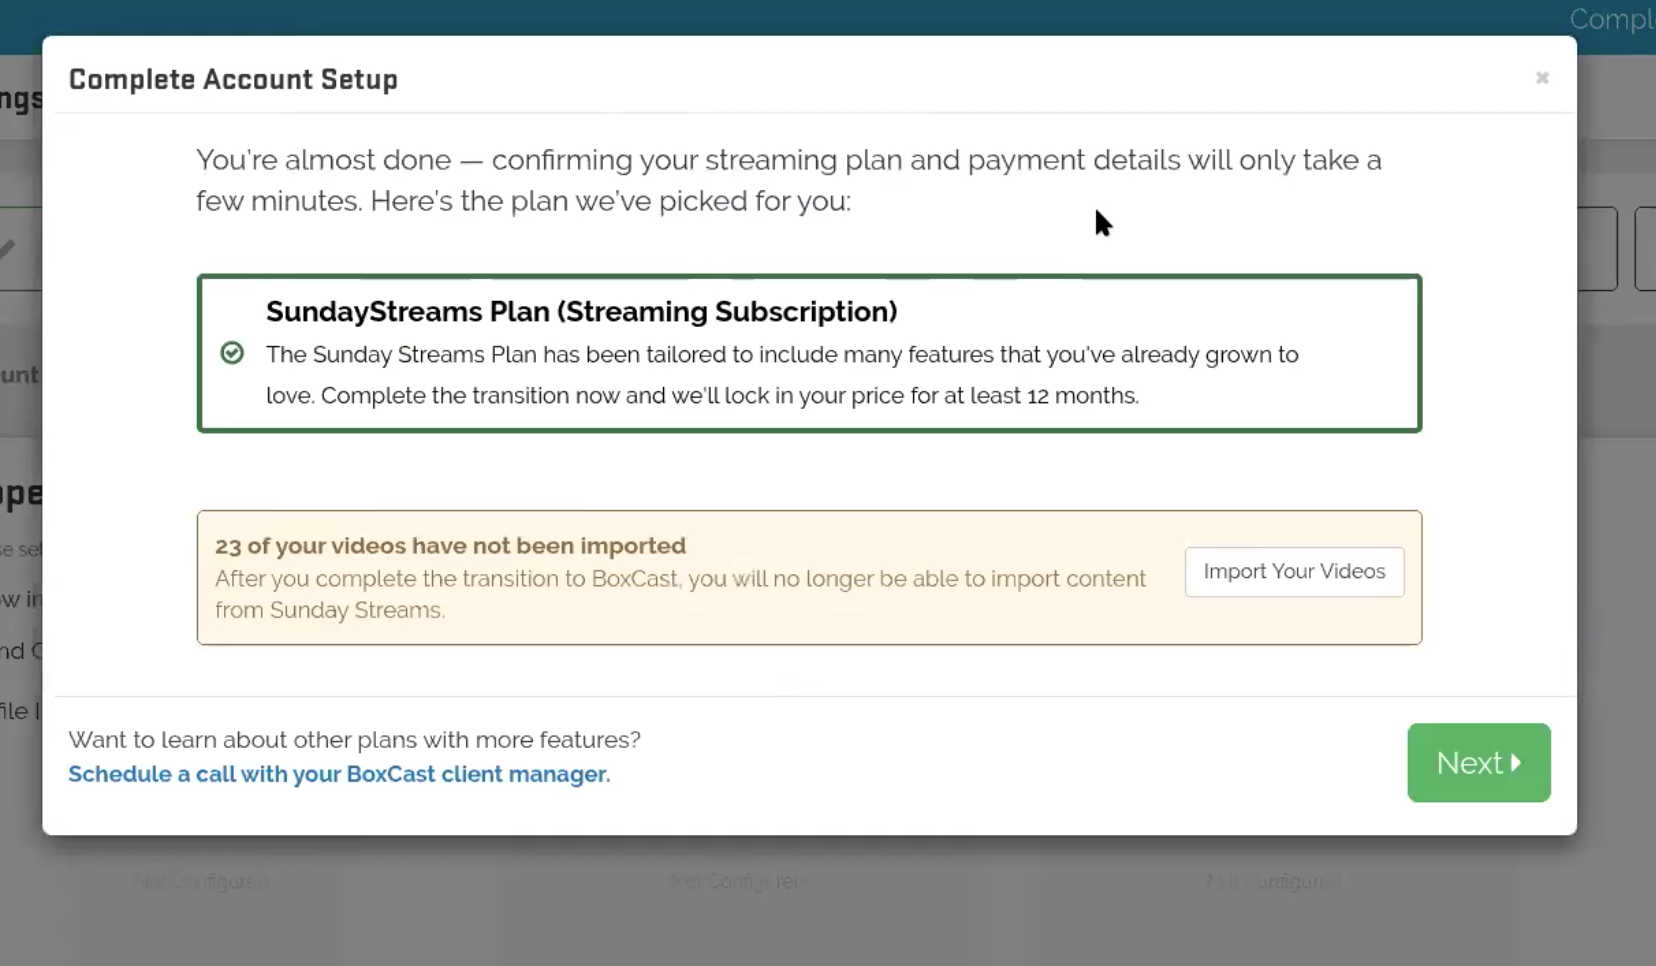Click the warning text about BoxCast transition
The height and width of the screenshot is (966, 1656).
[680, 594]
